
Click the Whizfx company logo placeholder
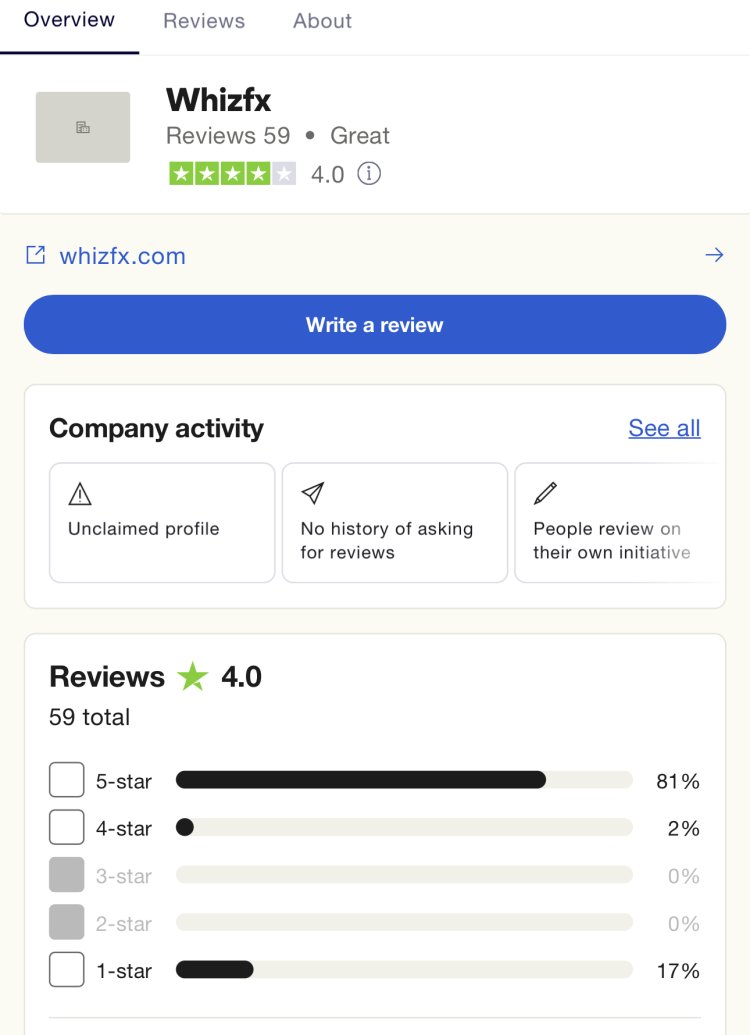pyautogui.click(x=83, y=127)
